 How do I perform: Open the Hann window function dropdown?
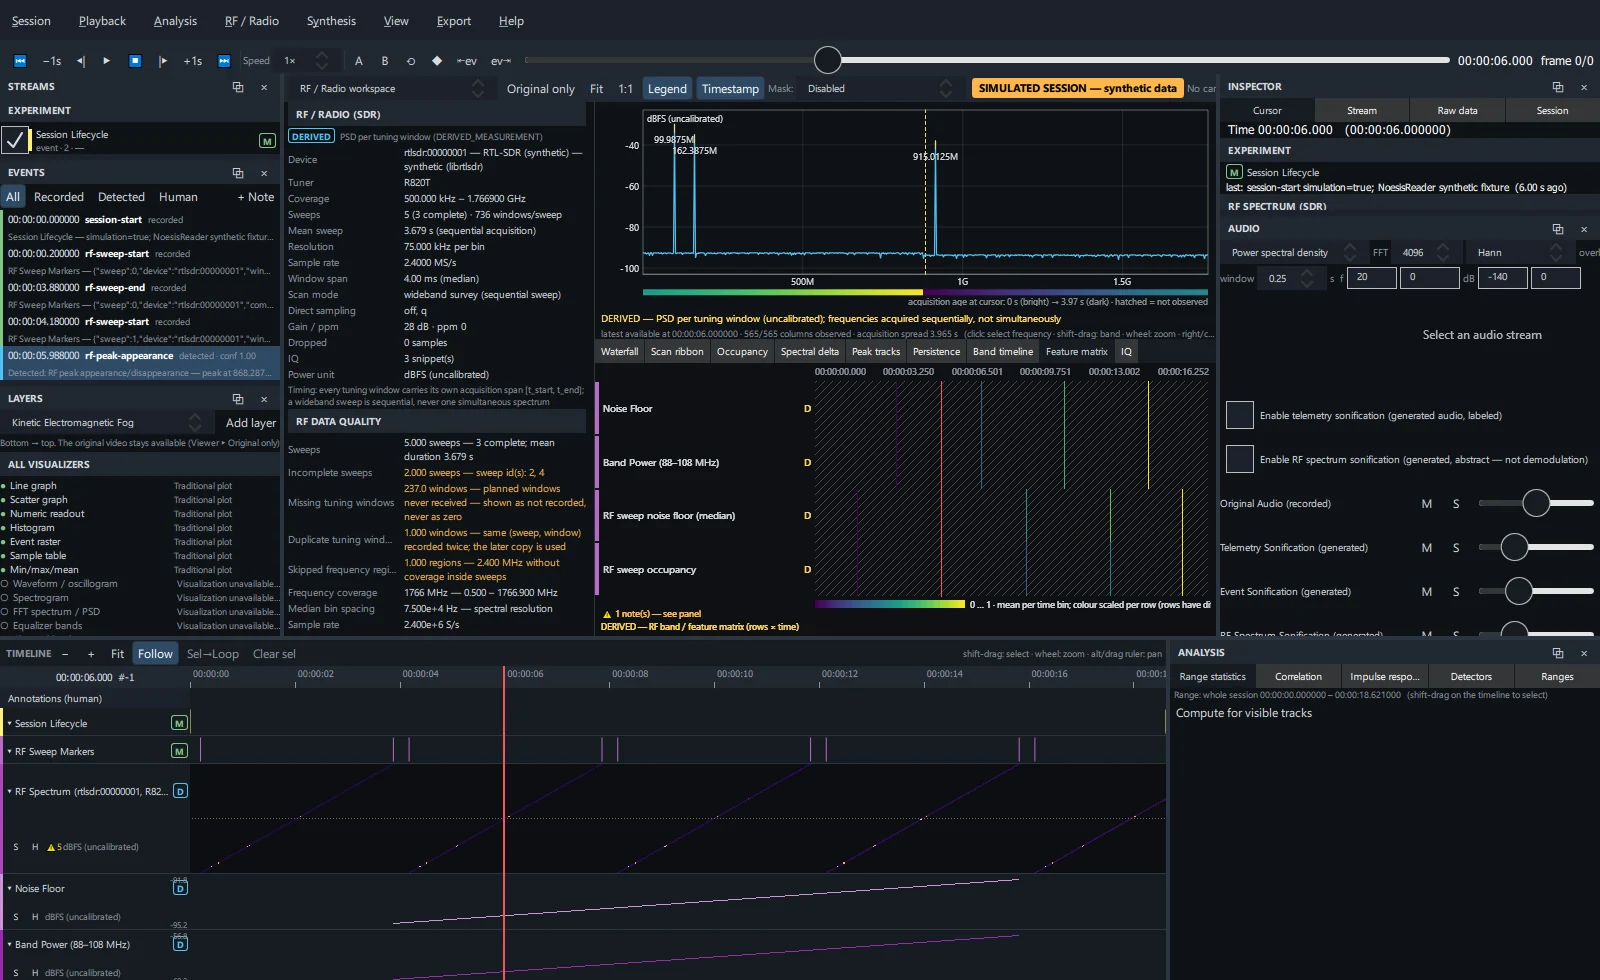click(1519, 253)
